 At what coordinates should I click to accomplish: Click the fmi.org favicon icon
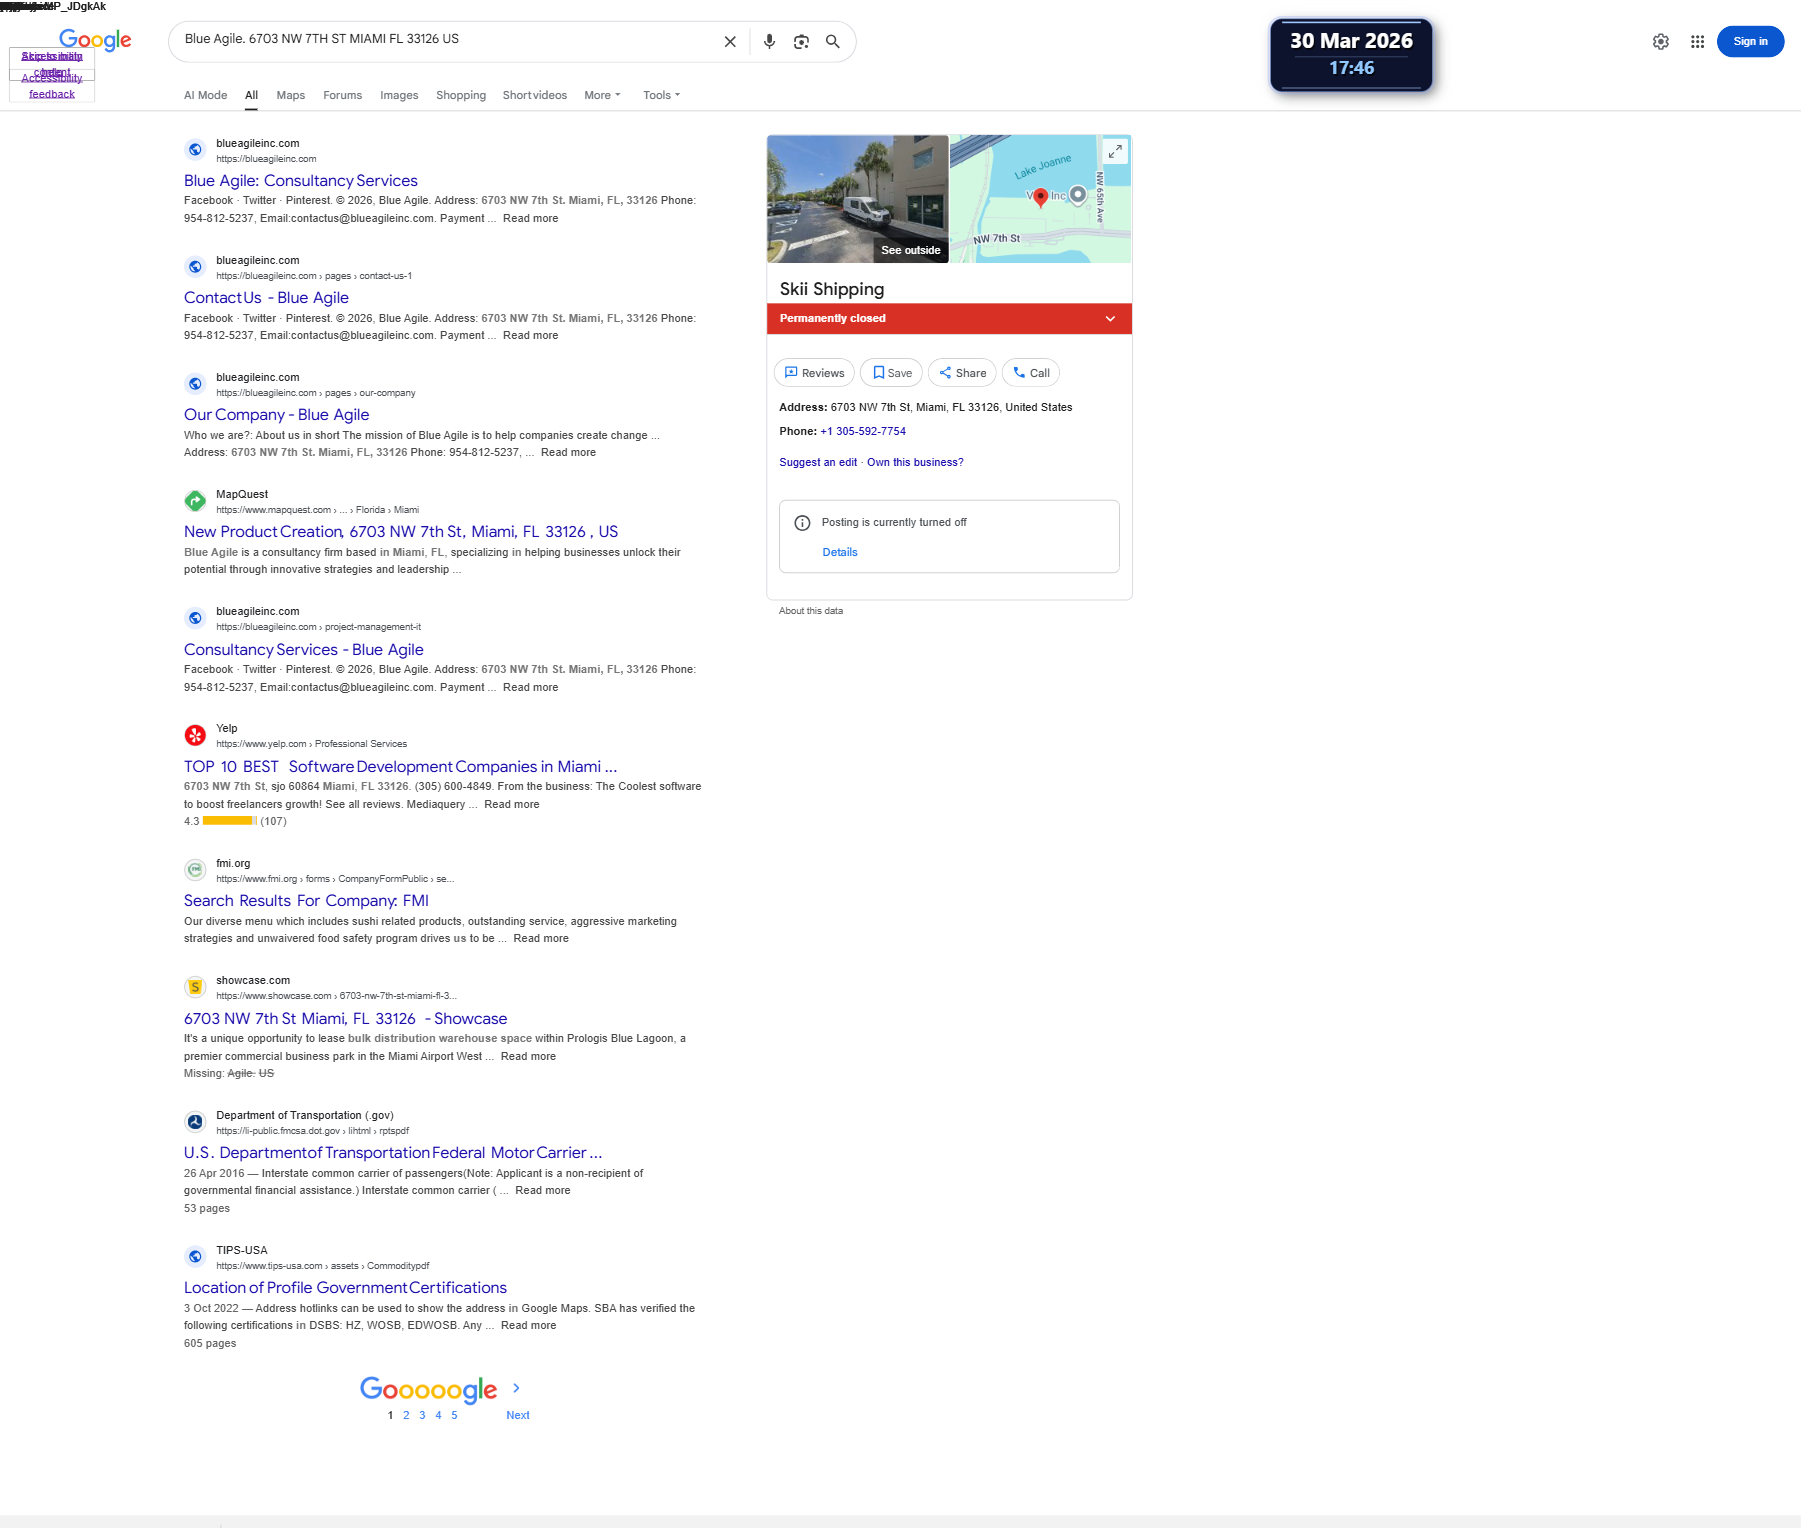coord(195,870)
